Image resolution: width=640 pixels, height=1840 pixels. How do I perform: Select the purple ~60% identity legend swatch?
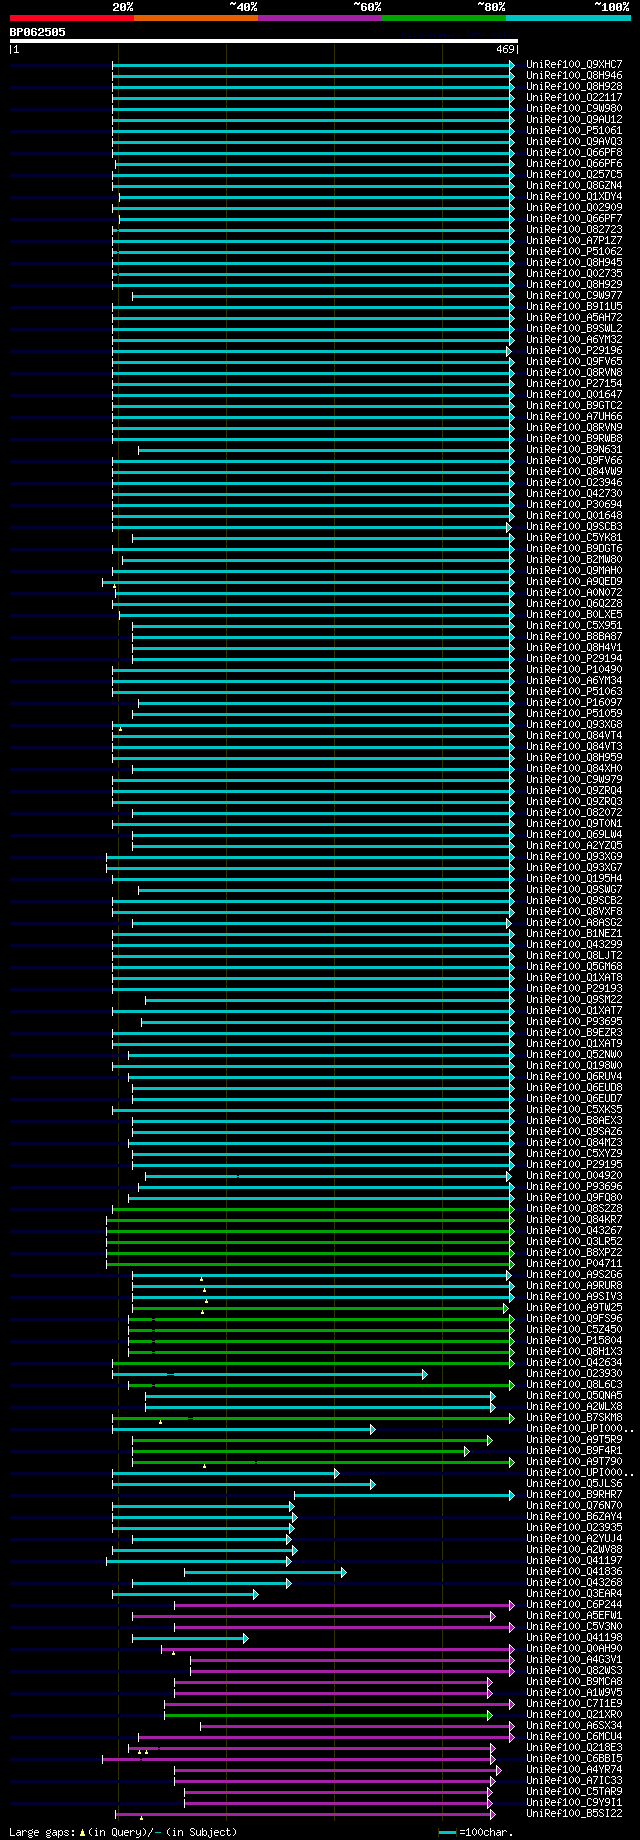[319, 18]
